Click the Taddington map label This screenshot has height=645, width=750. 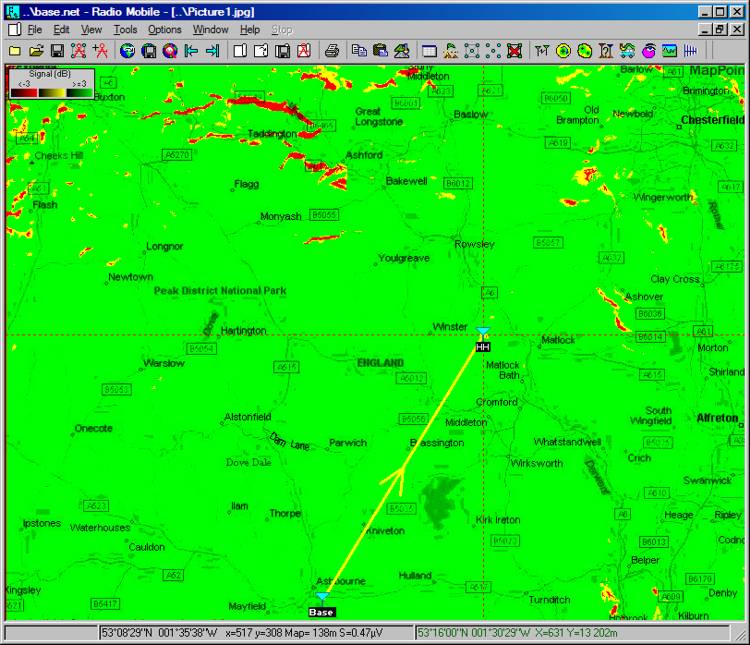[272, 133]
